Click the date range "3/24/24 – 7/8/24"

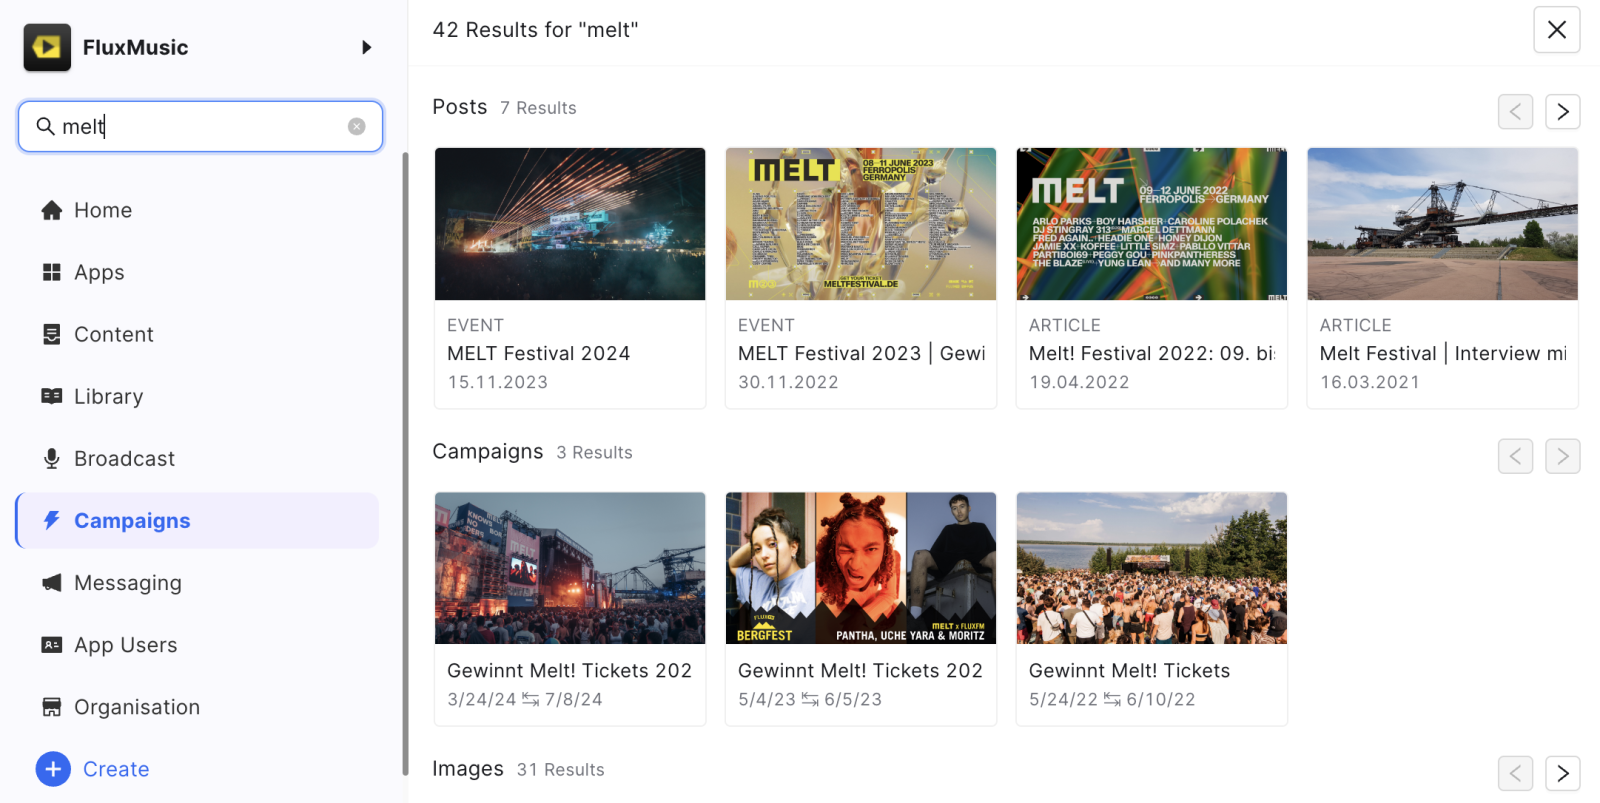(x=525, y=699)
